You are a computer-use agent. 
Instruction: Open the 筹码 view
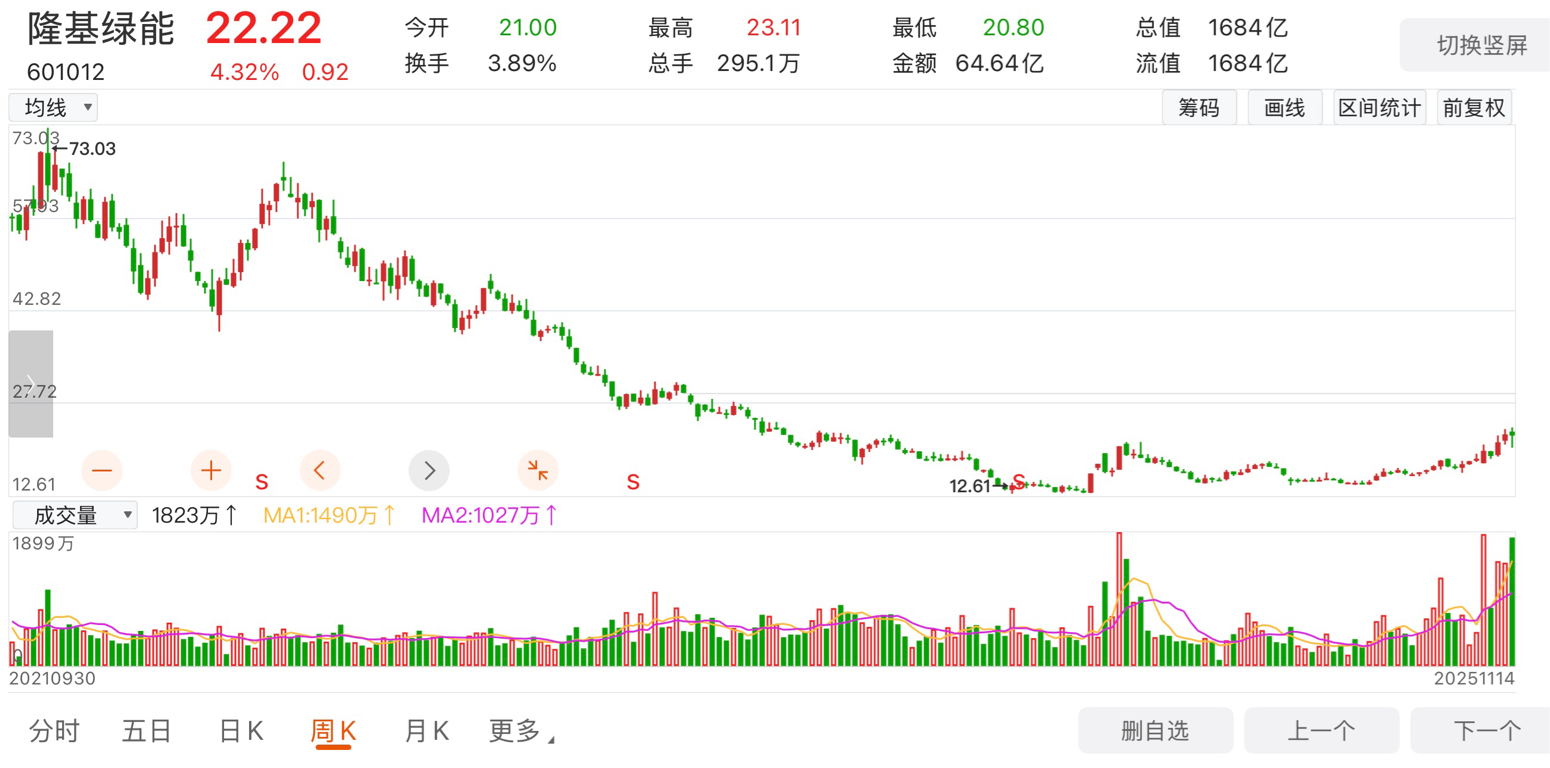pyautogui.click(x=1199, y=108)
